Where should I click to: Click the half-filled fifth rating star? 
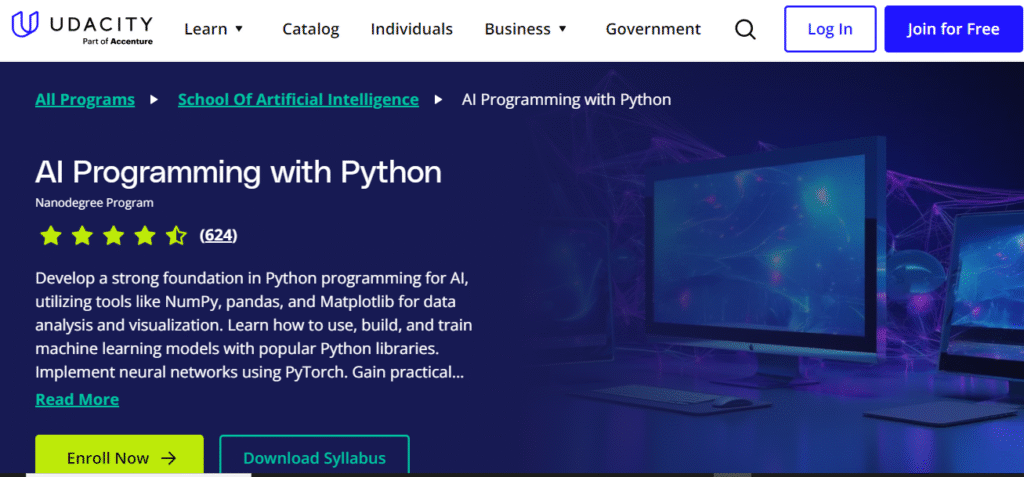[176, 235]
